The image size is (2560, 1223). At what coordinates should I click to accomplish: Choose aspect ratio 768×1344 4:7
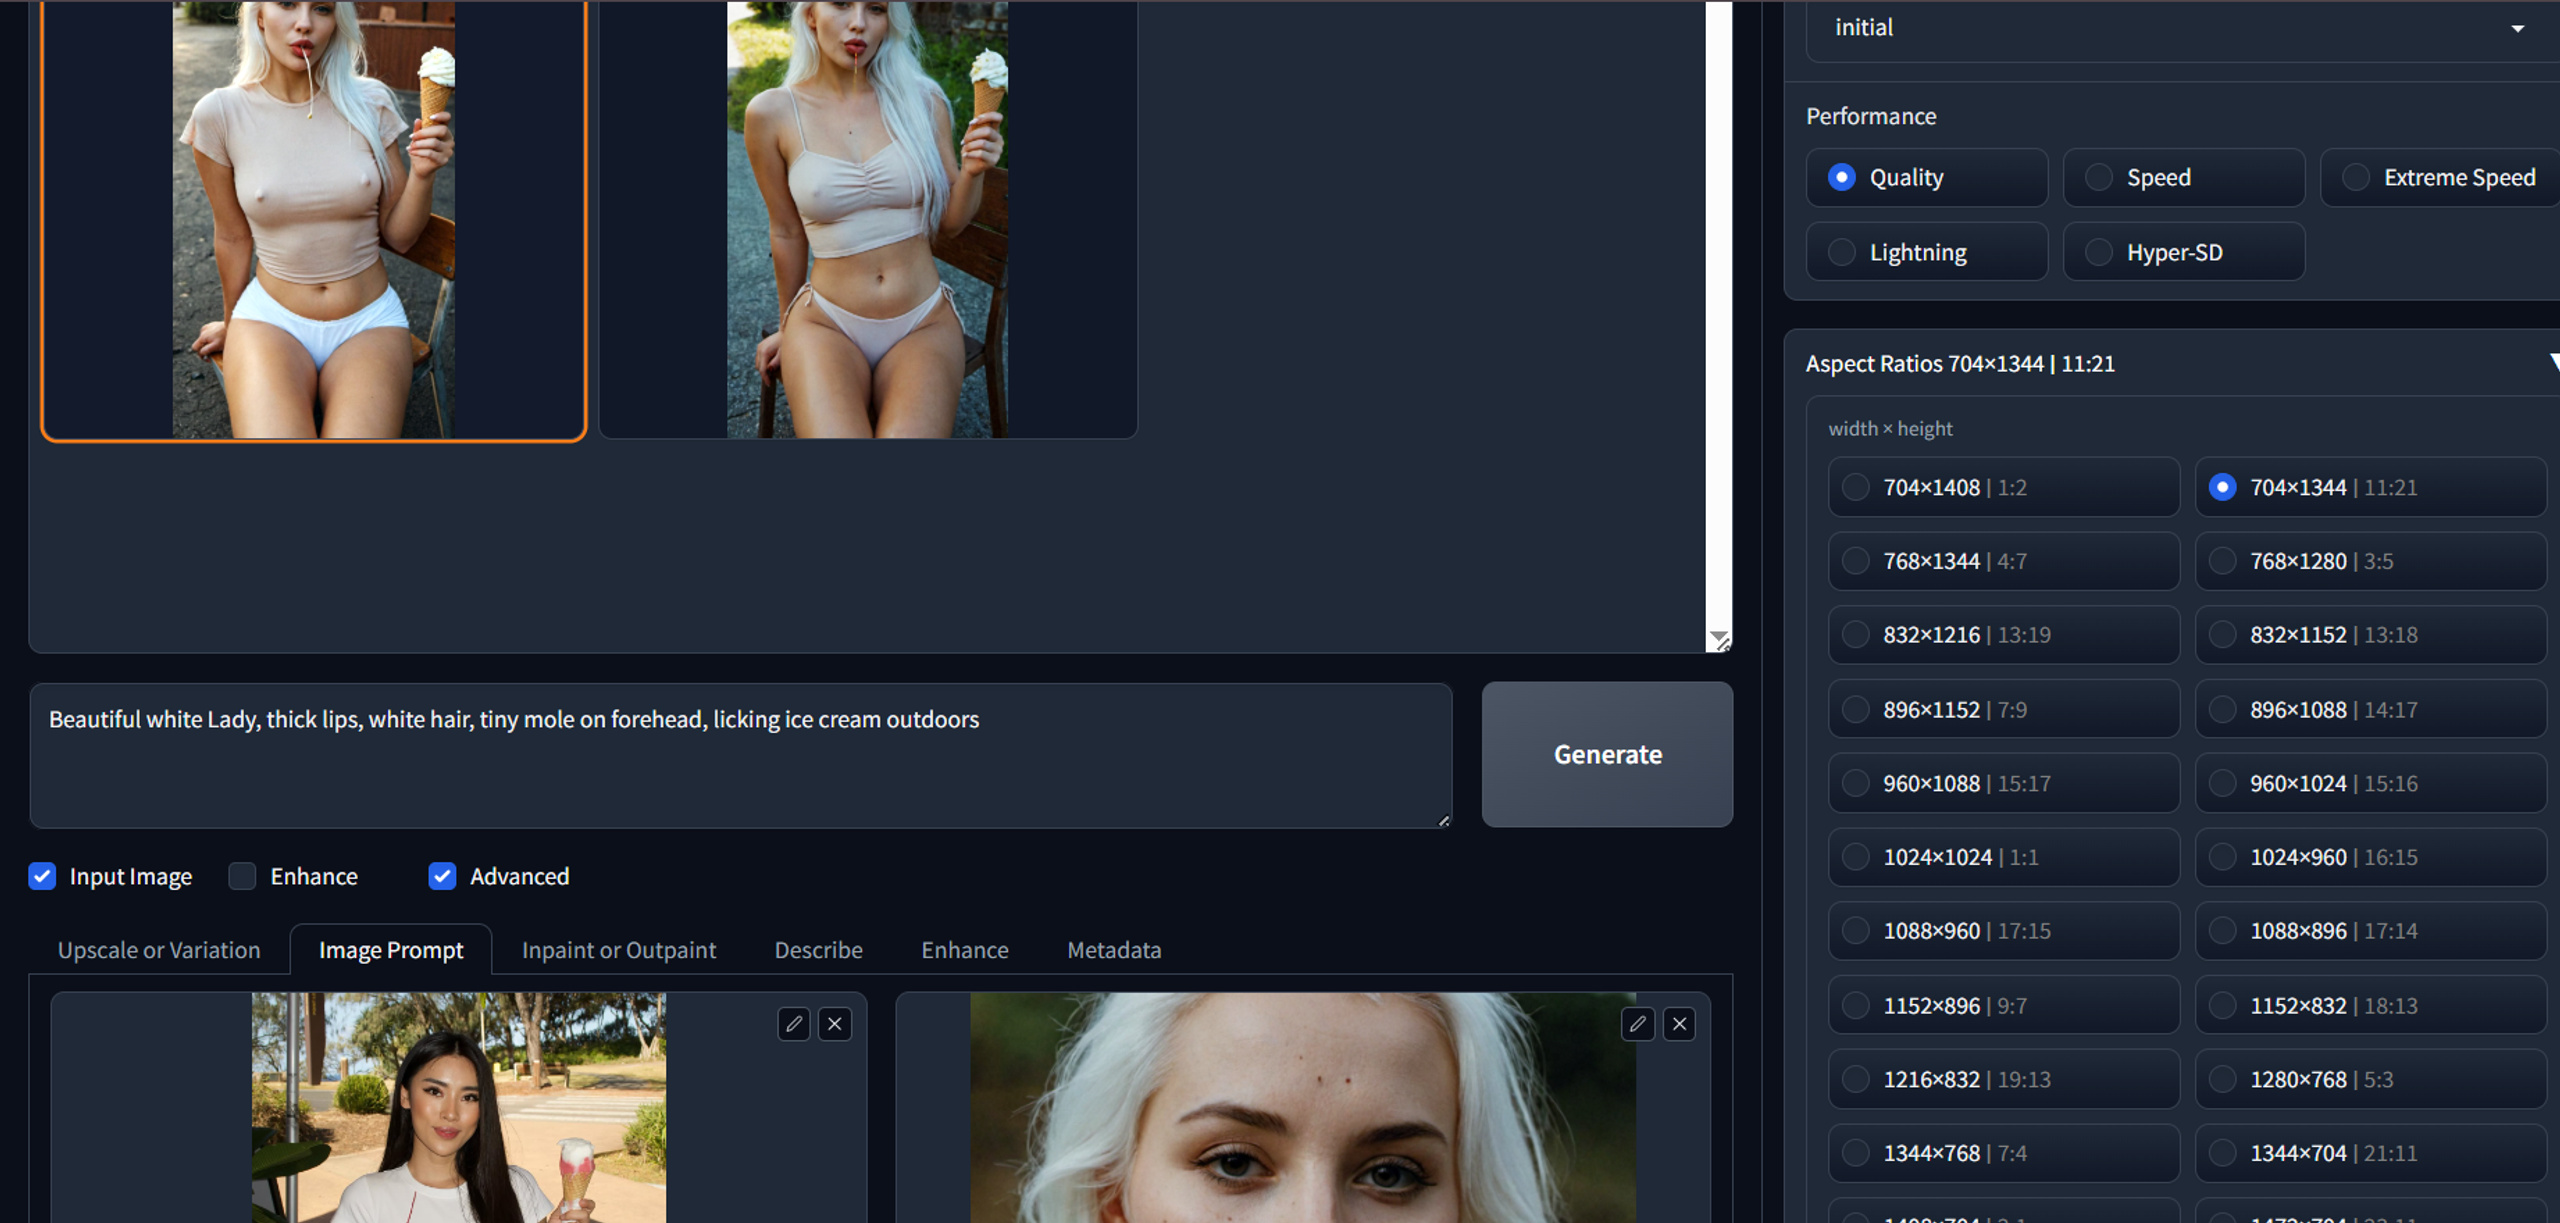tap(2003, 561)
